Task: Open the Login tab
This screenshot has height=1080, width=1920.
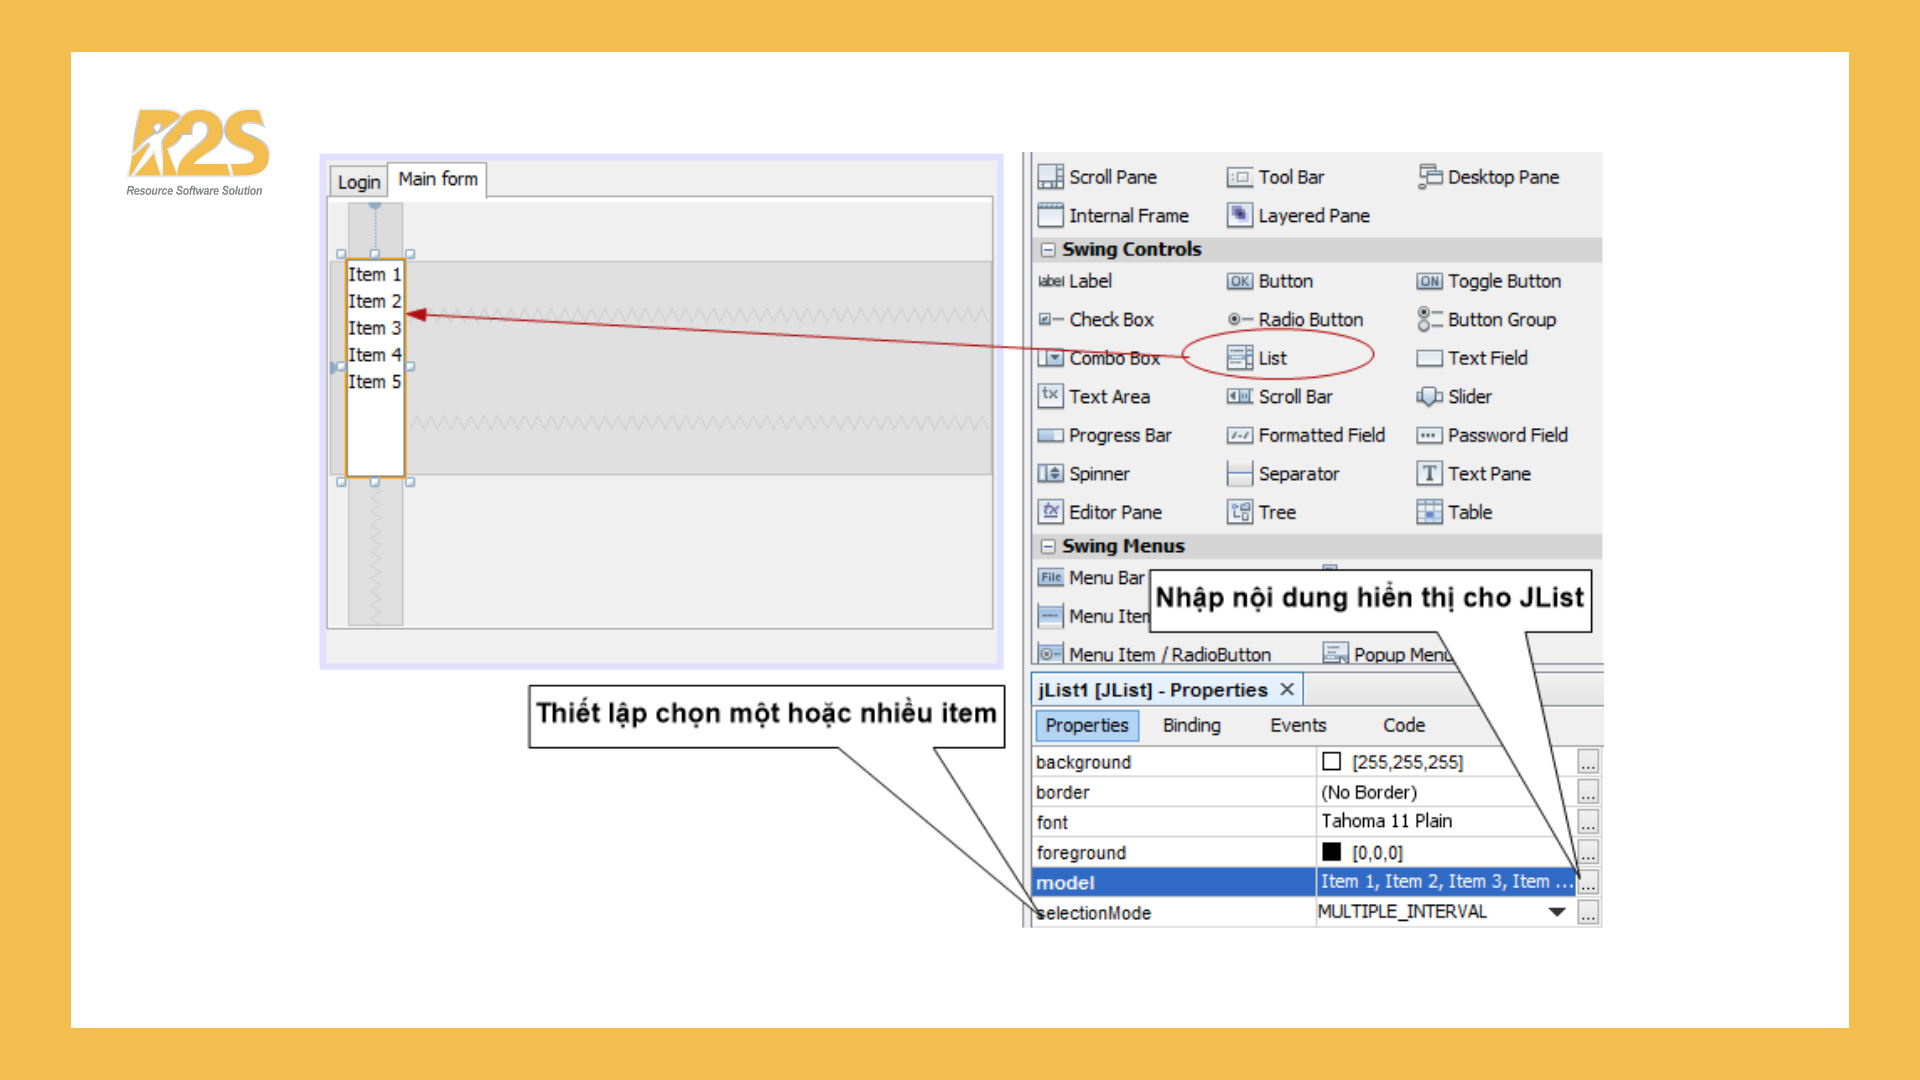Action: [358, 182]
